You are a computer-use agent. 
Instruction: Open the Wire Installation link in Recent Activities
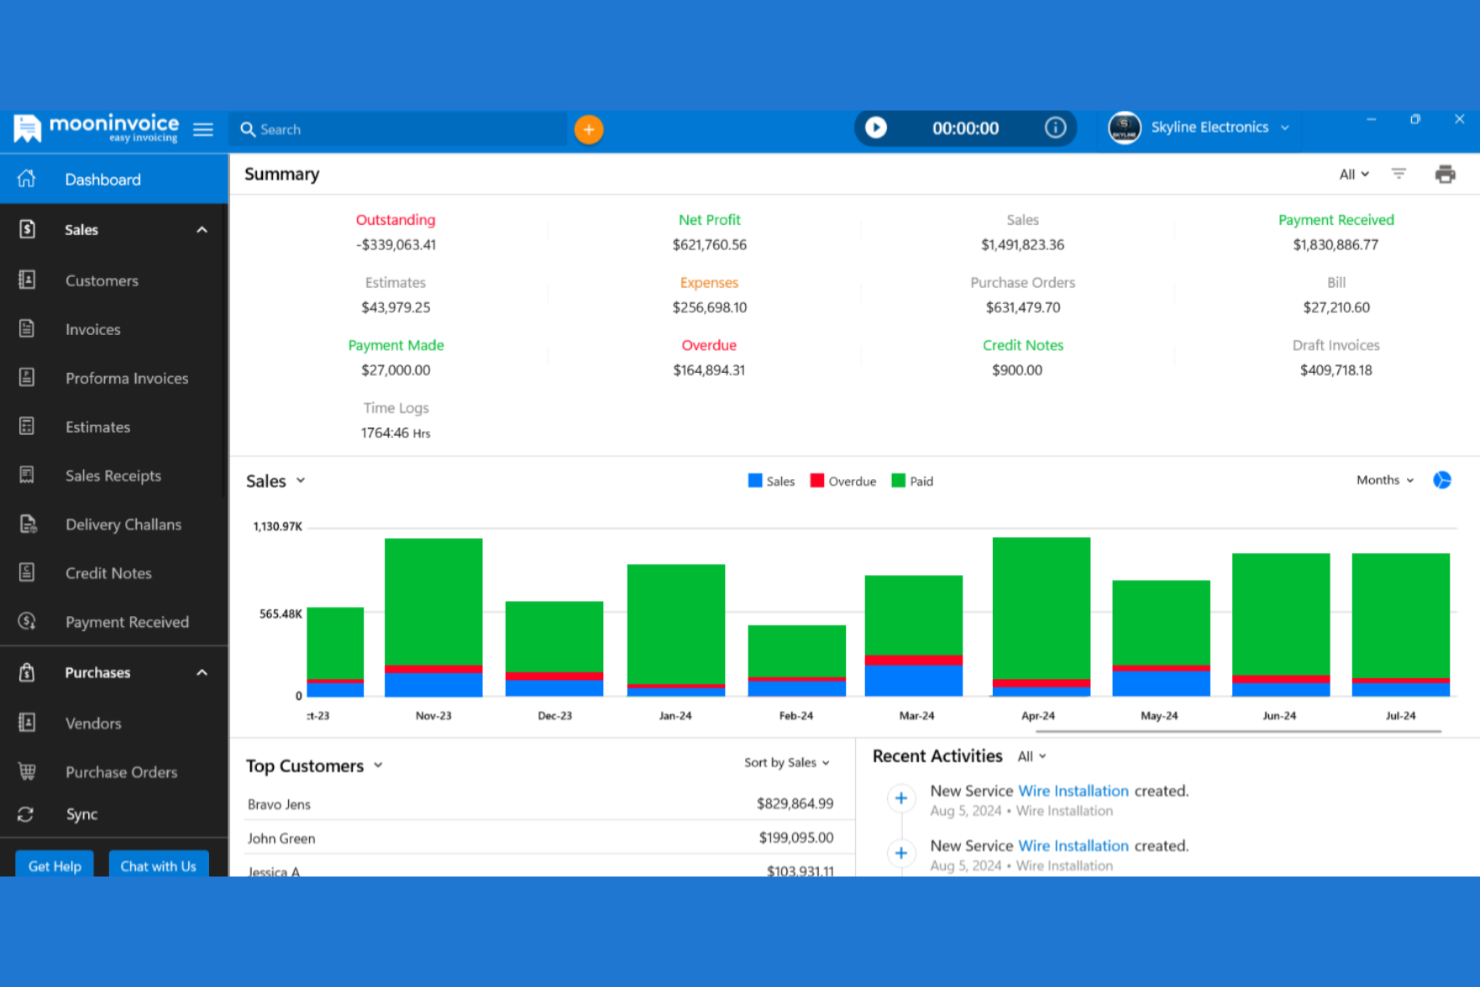(x=1072, y=790)
